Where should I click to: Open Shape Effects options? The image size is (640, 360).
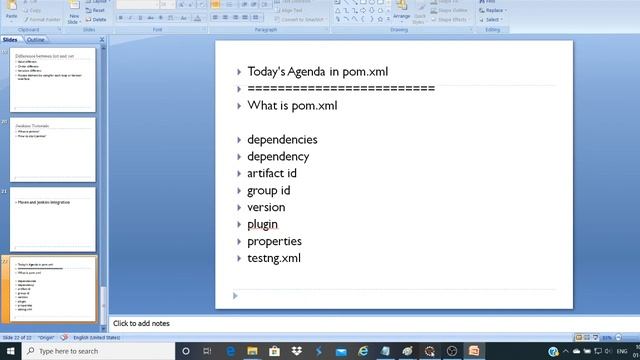450,19
